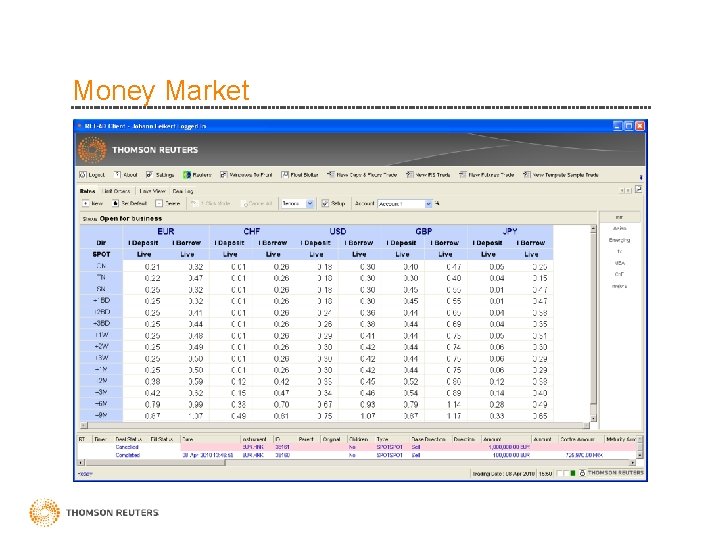Select the +1BD tenor row label
Screen dimensions: 720x540
point(101,301)
